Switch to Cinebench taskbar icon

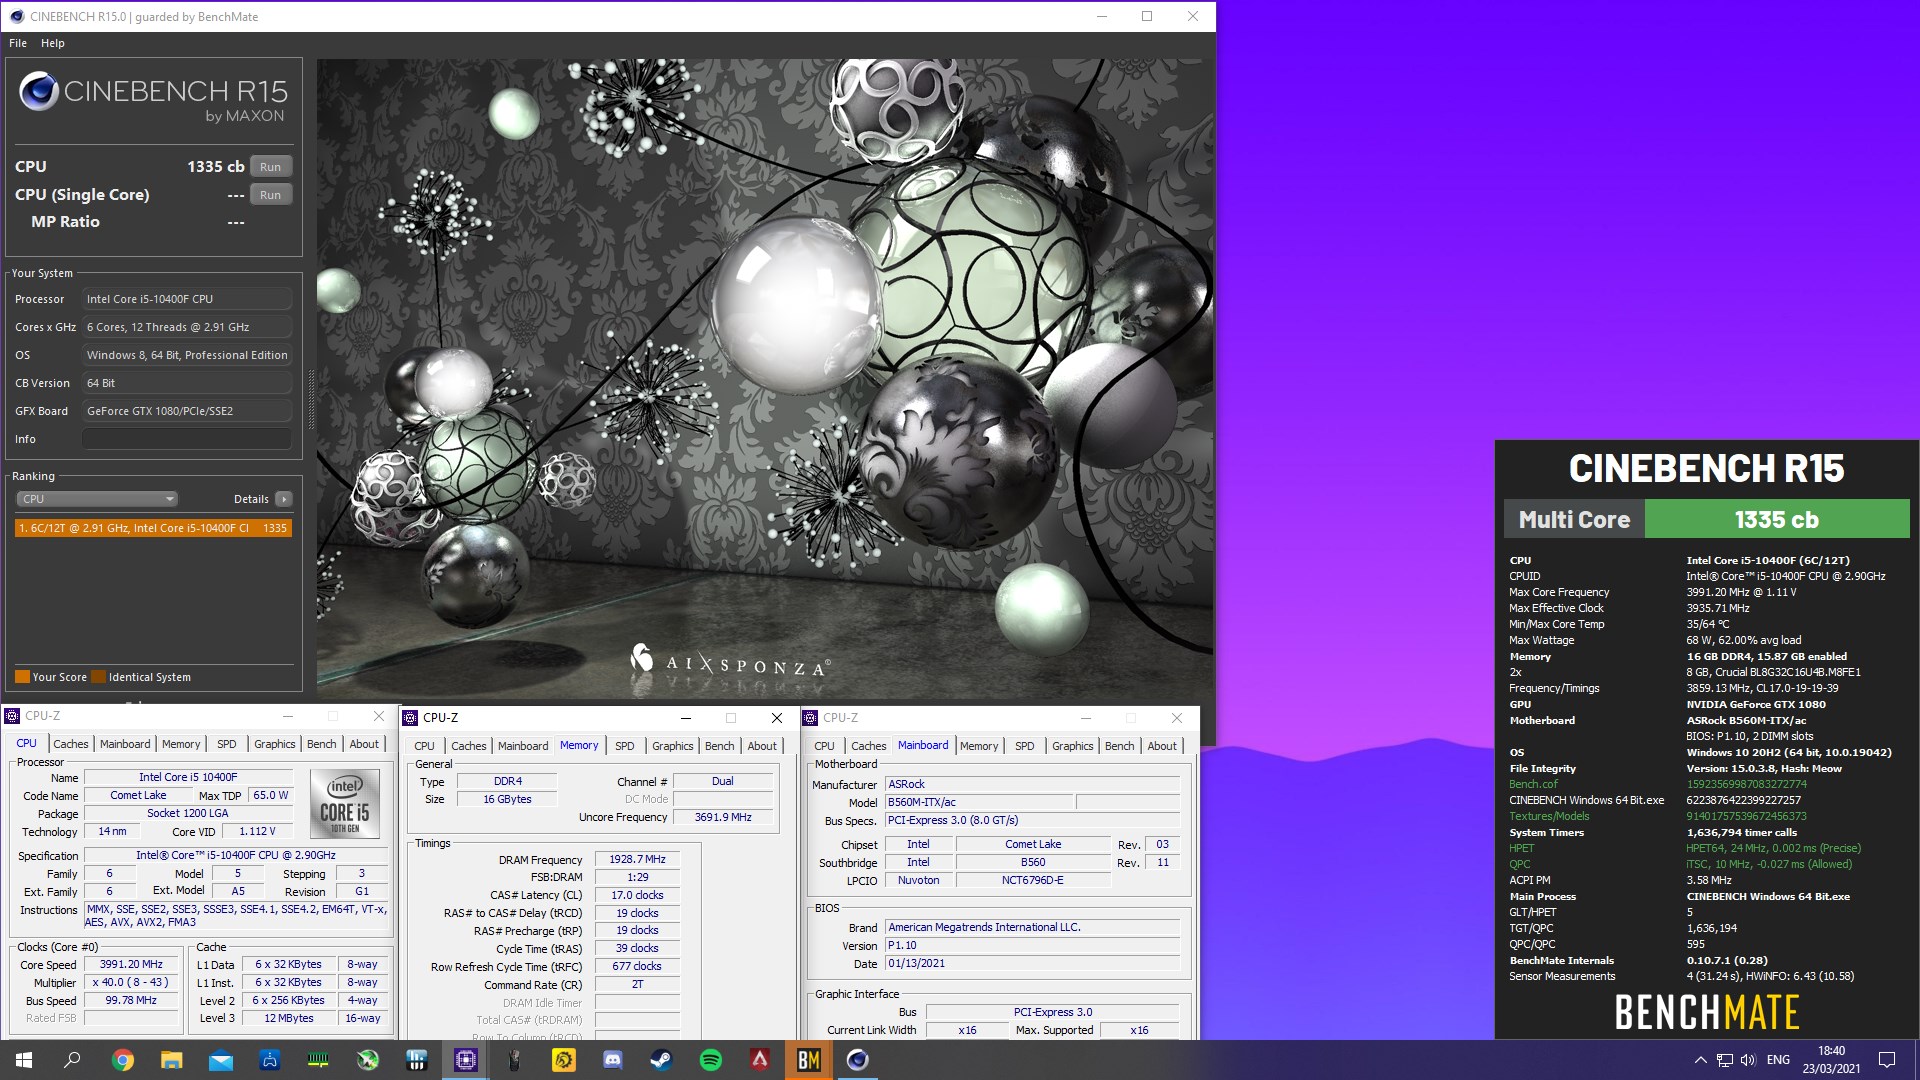(858, 1060)
